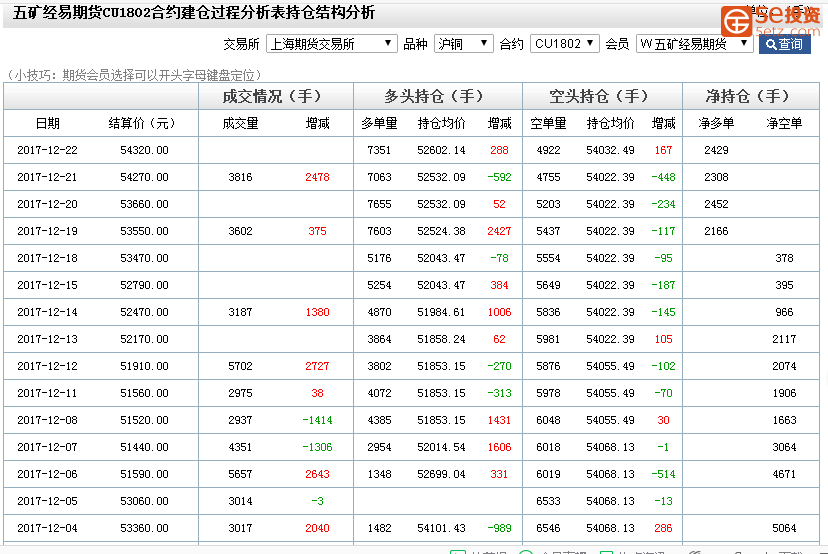Click the red volume change 2478
This screenshot has height=554, width=828.
click(317, 177)
